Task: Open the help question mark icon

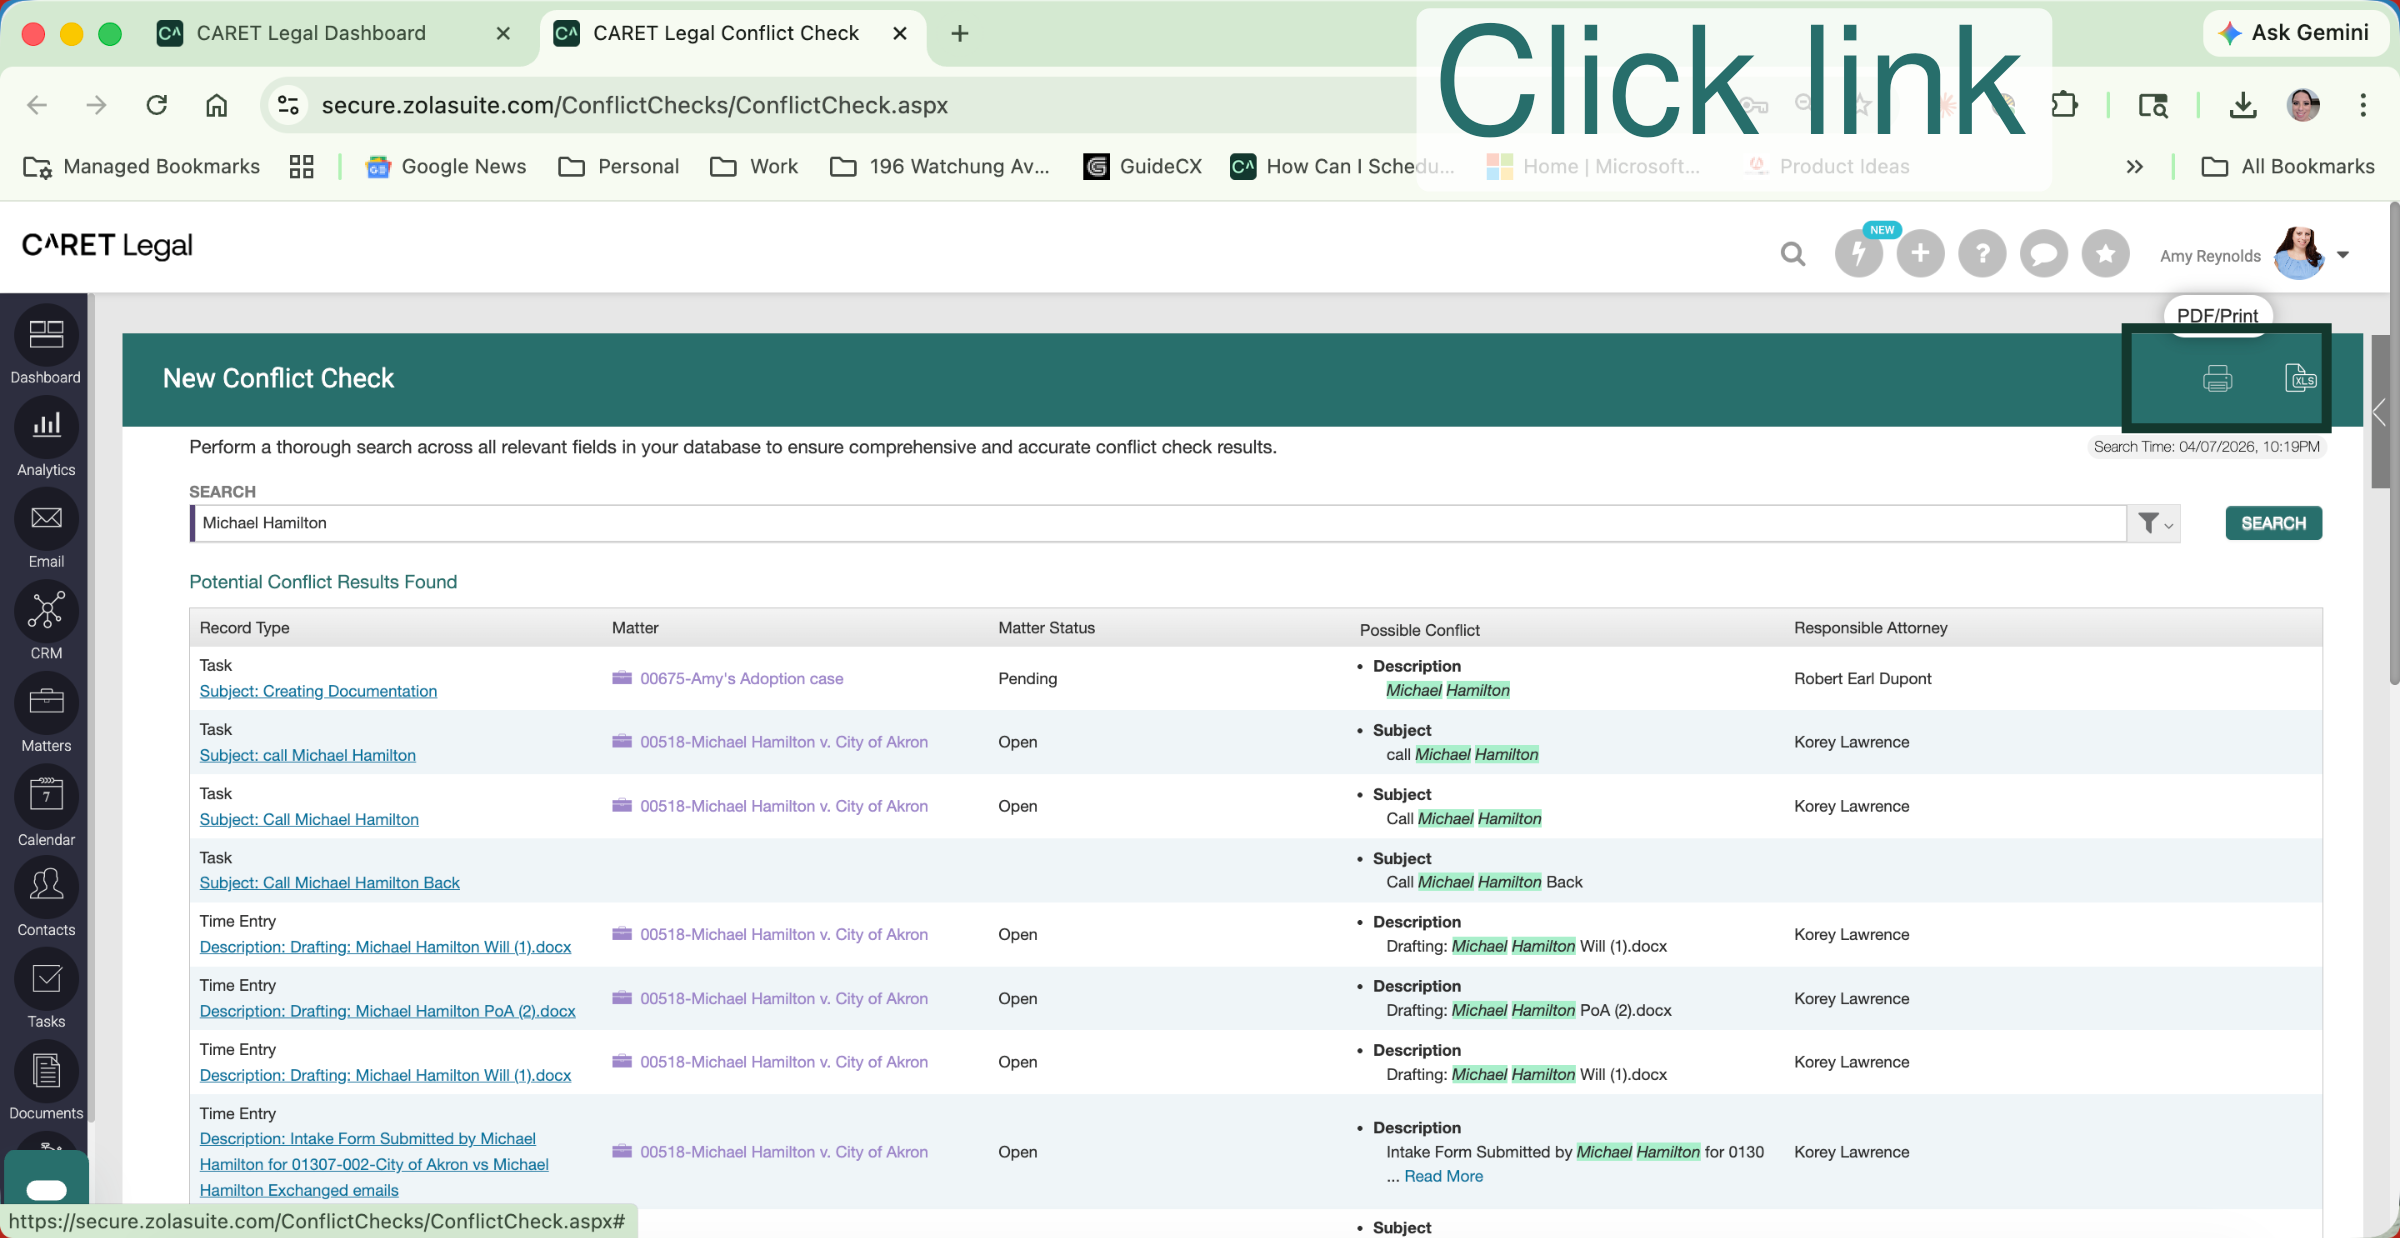Action: point(1982,254)
